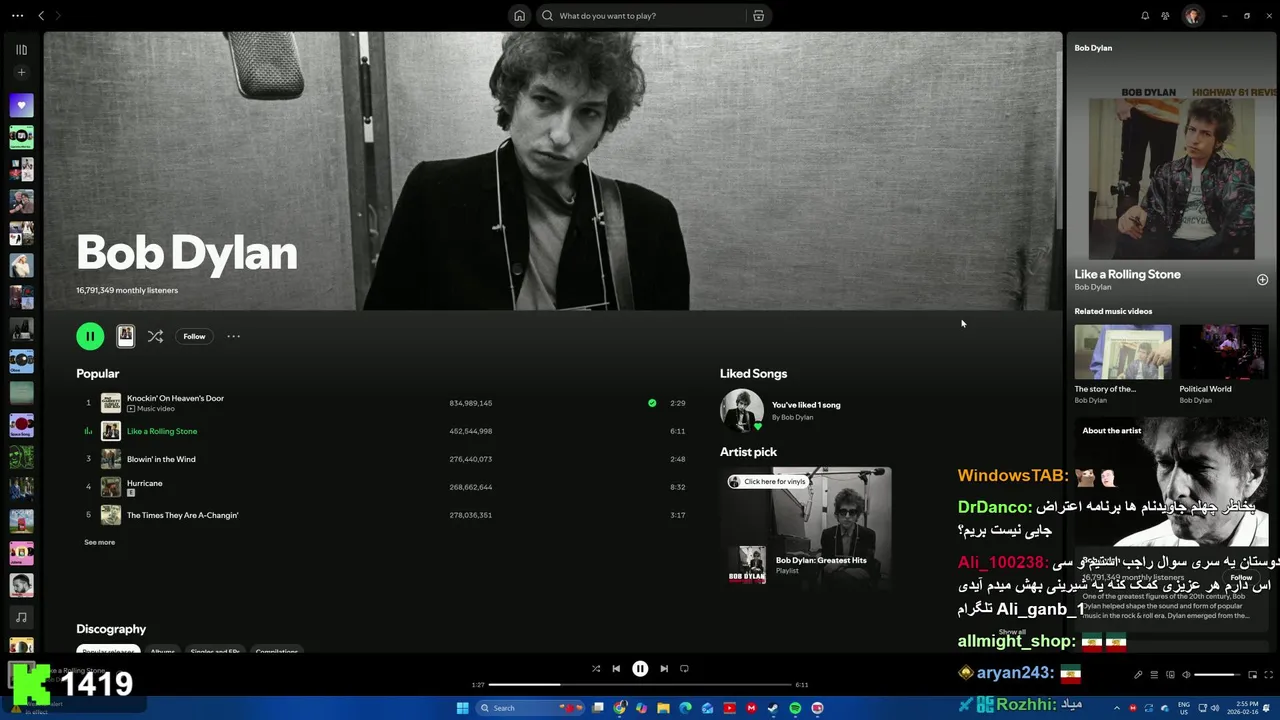
Task: Open the user profile avatar
Action: [1192, 16]
